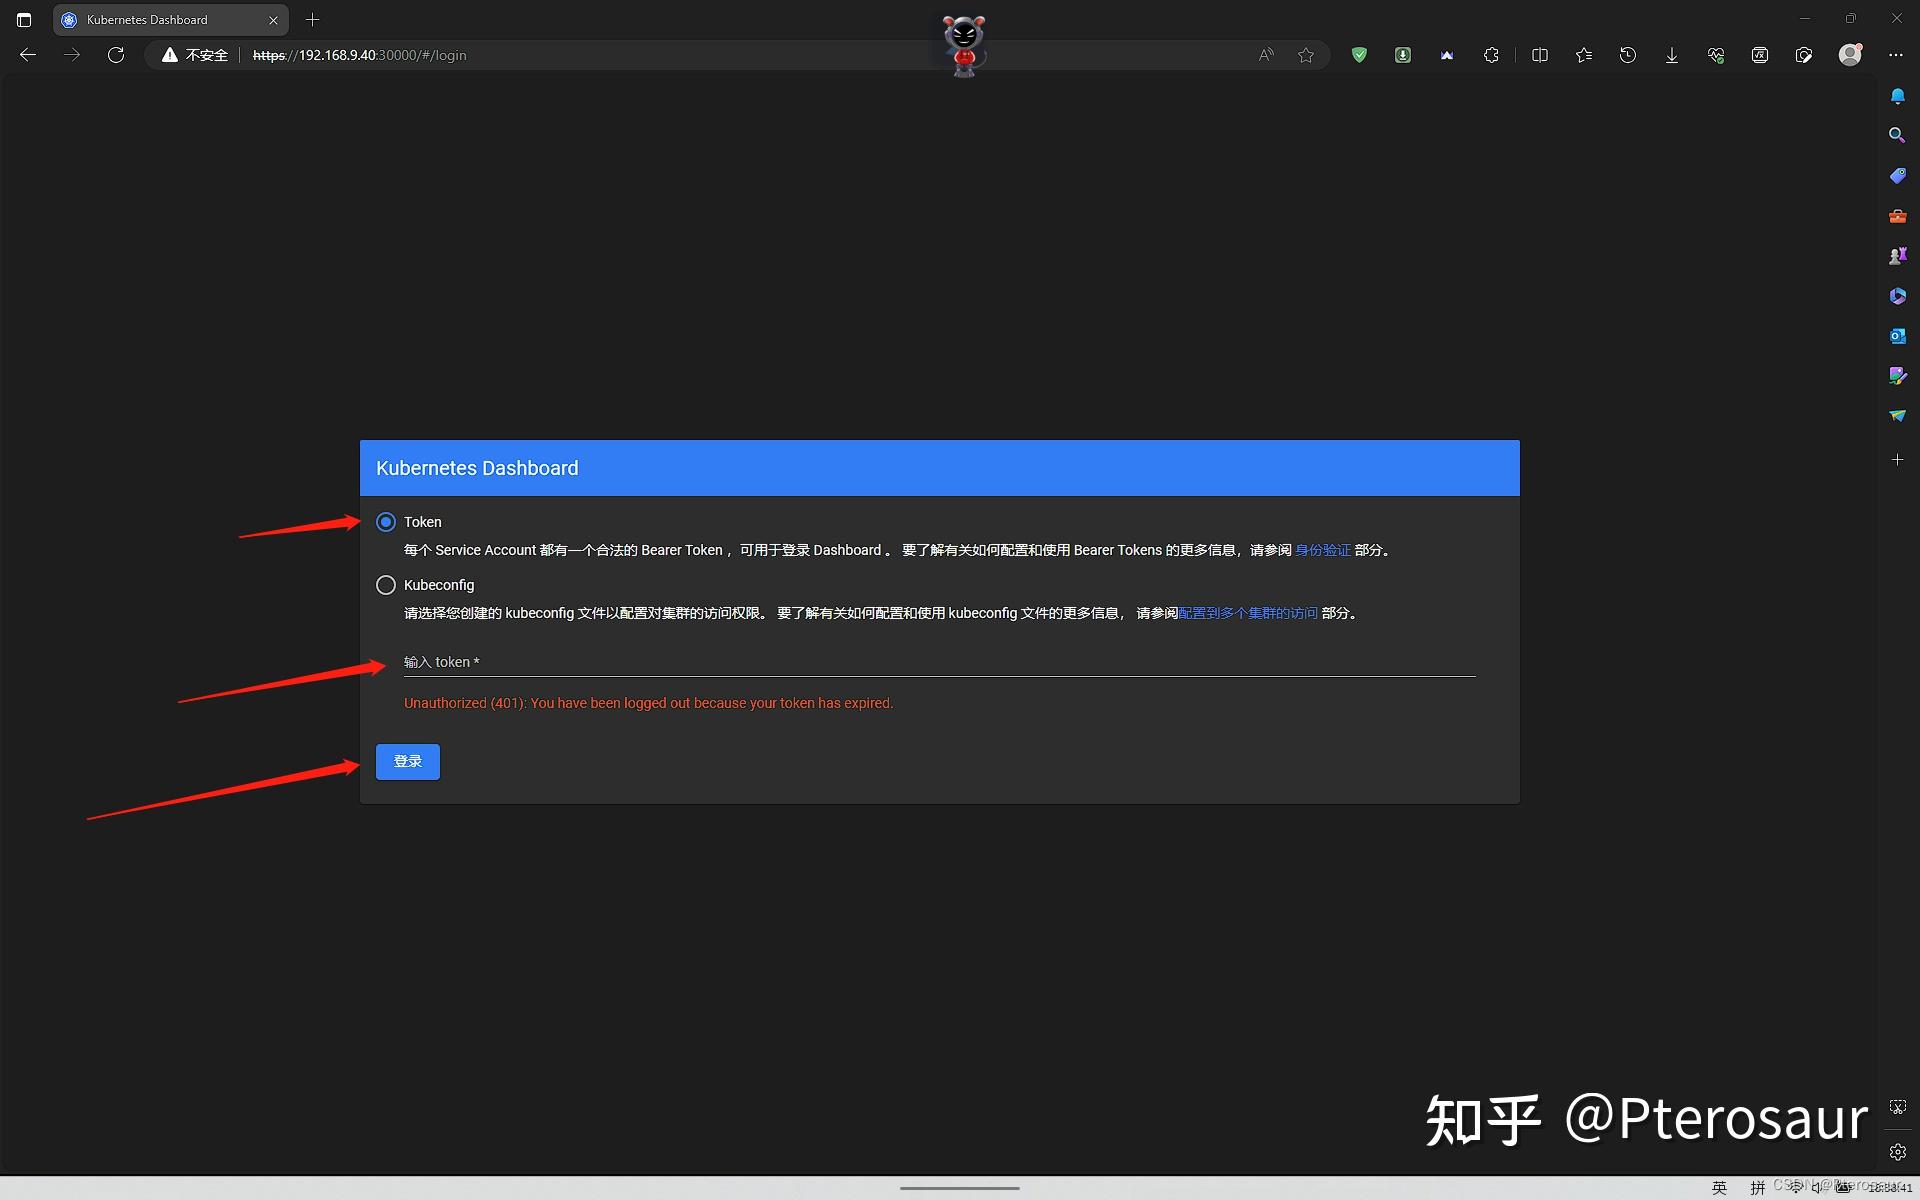Open a new browser tab
This screenshot has width=1920, height=1200.
[312, 19]
